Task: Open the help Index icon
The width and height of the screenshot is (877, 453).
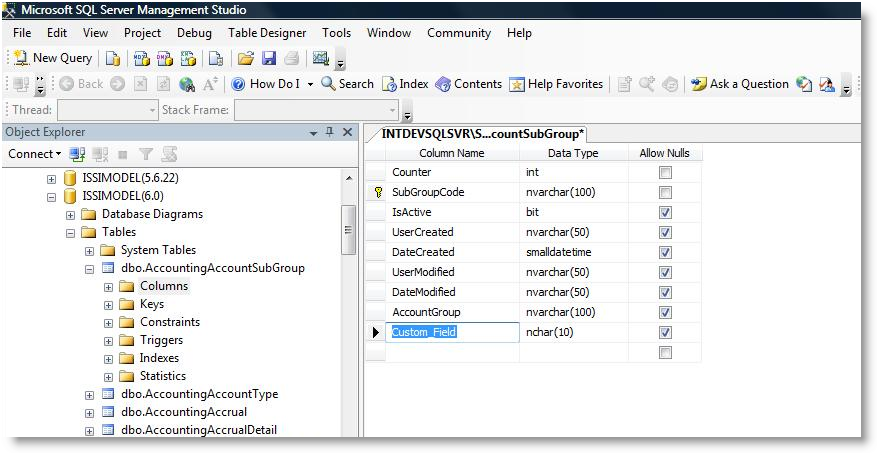Action: [390, 84]
